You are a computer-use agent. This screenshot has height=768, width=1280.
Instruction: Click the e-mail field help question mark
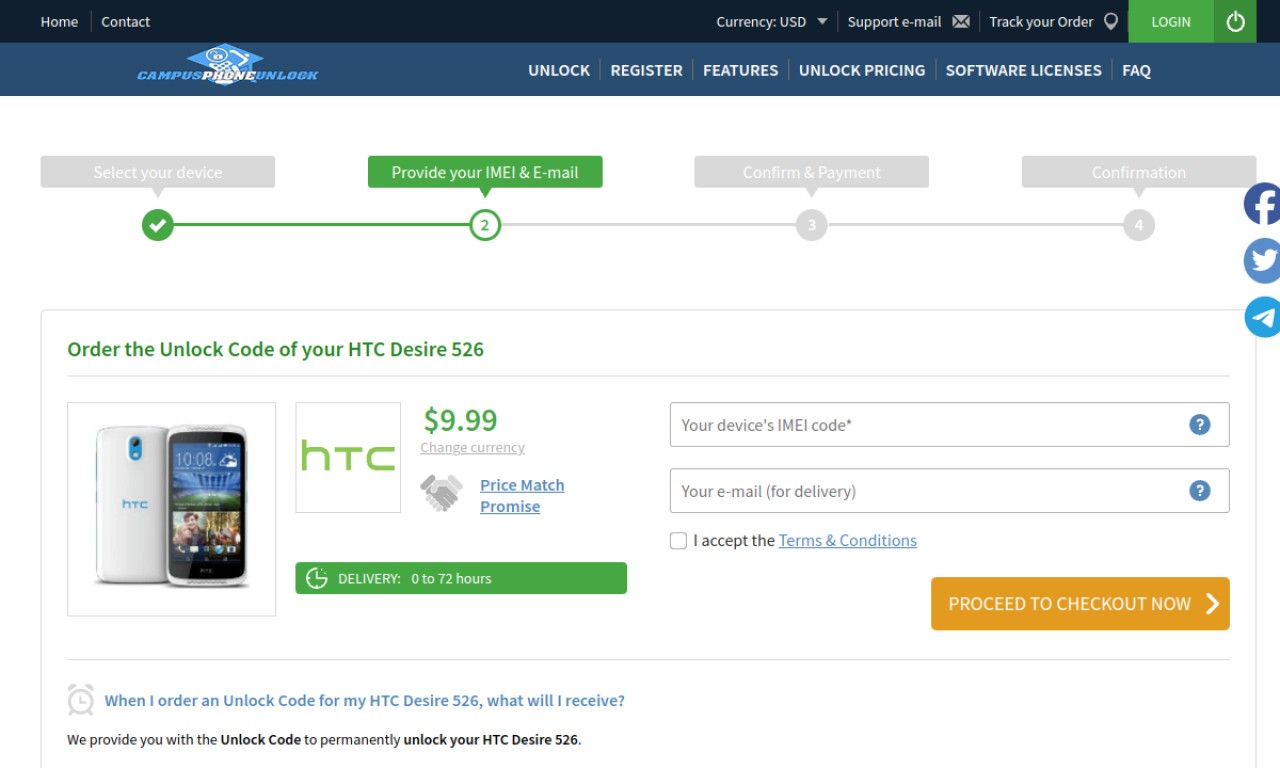[x=1200, y=491]
